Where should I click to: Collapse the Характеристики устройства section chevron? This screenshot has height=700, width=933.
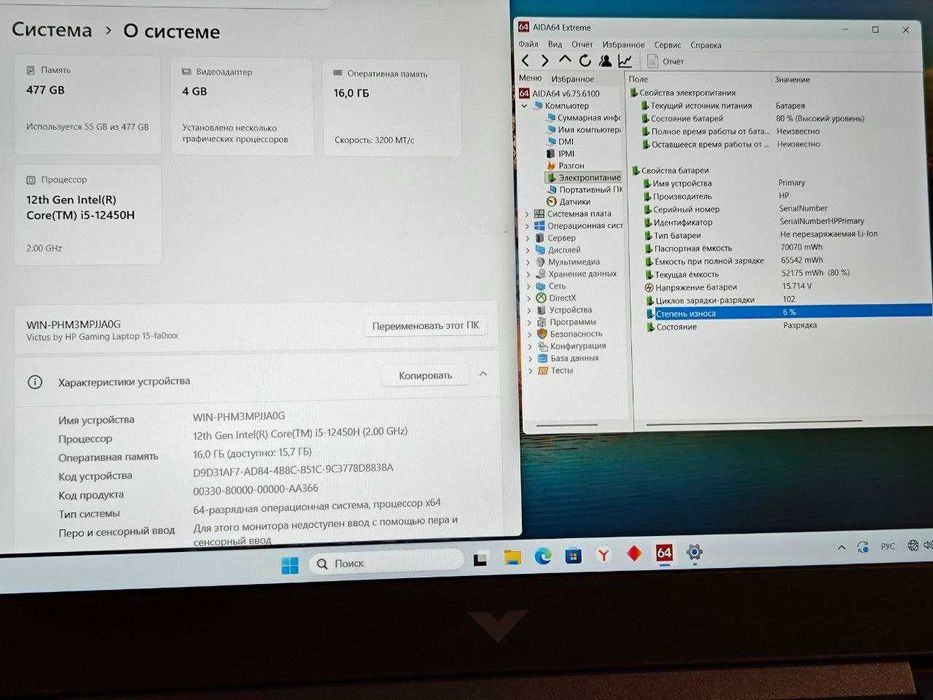[483, 374]
